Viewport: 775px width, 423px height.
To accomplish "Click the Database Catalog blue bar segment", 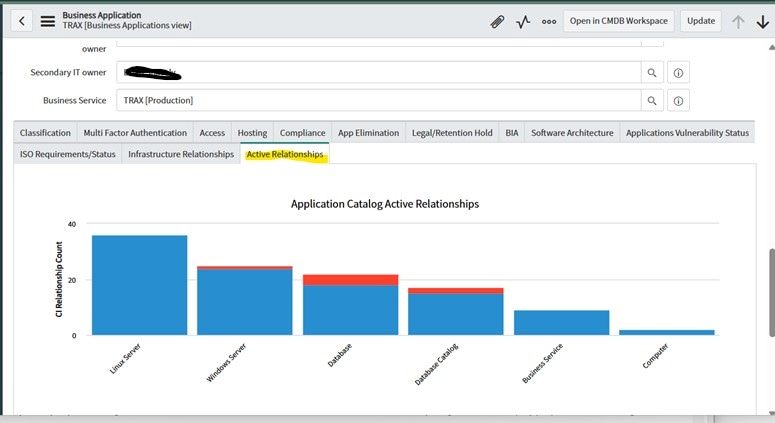I will point(456,314).
